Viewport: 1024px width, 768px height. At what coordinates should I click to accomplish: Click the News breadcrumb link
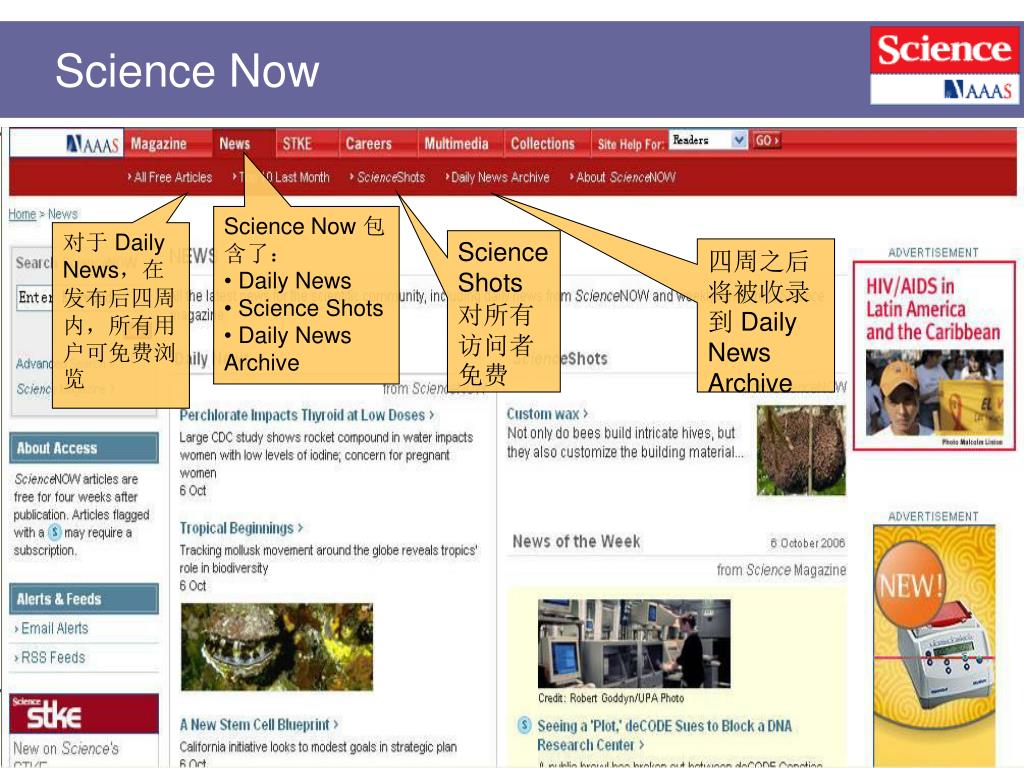(63, 214)
